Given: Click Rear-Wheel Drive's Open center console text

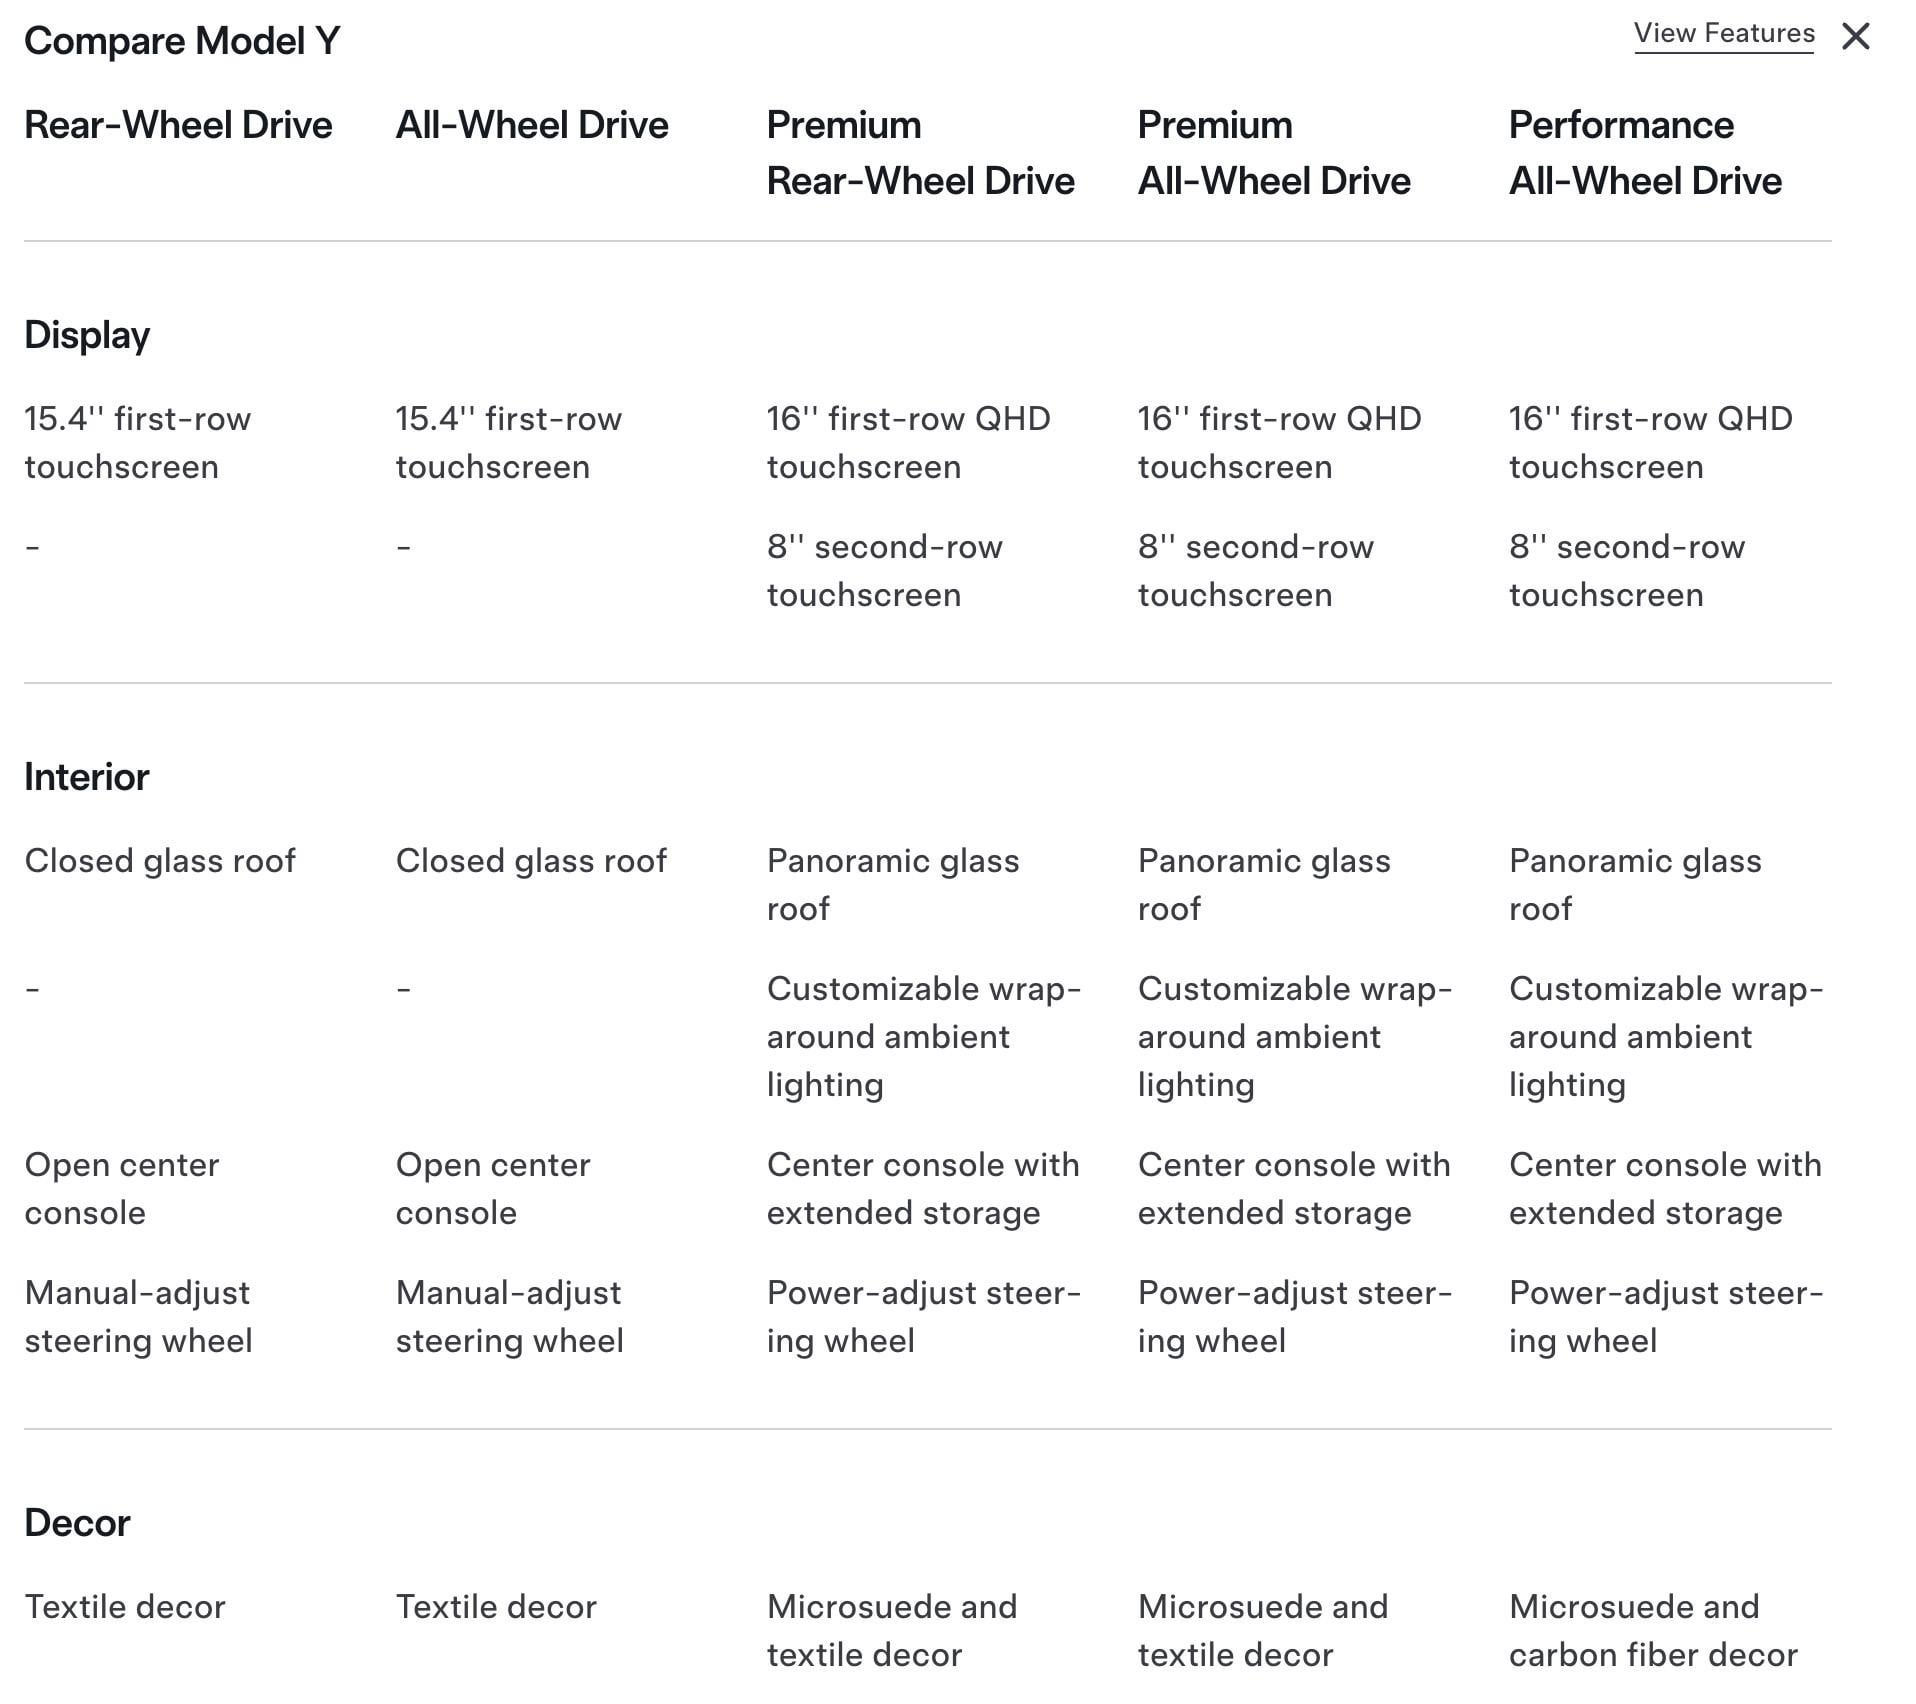Looking at the screenshot, I should [x=121, y=1189].
